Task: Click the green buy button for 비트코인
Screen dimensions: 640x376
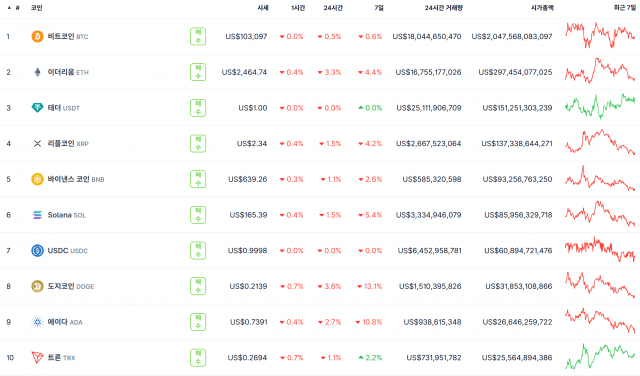Action: (x=198, y=36)
